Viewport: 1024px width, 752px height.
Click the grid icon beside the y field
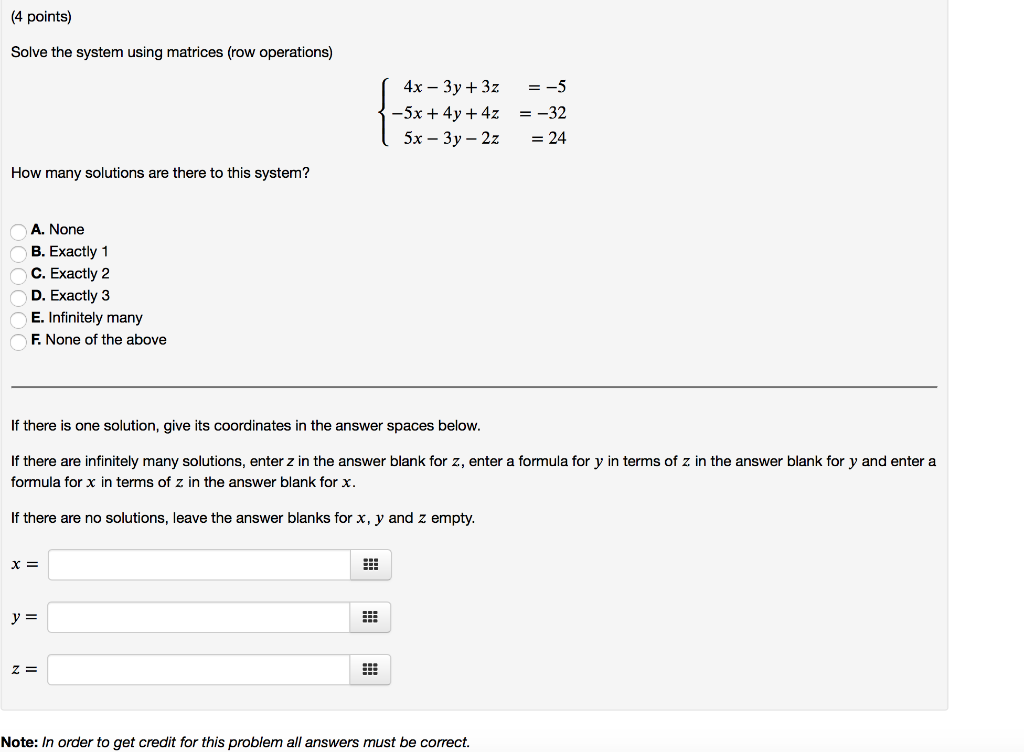369,616
